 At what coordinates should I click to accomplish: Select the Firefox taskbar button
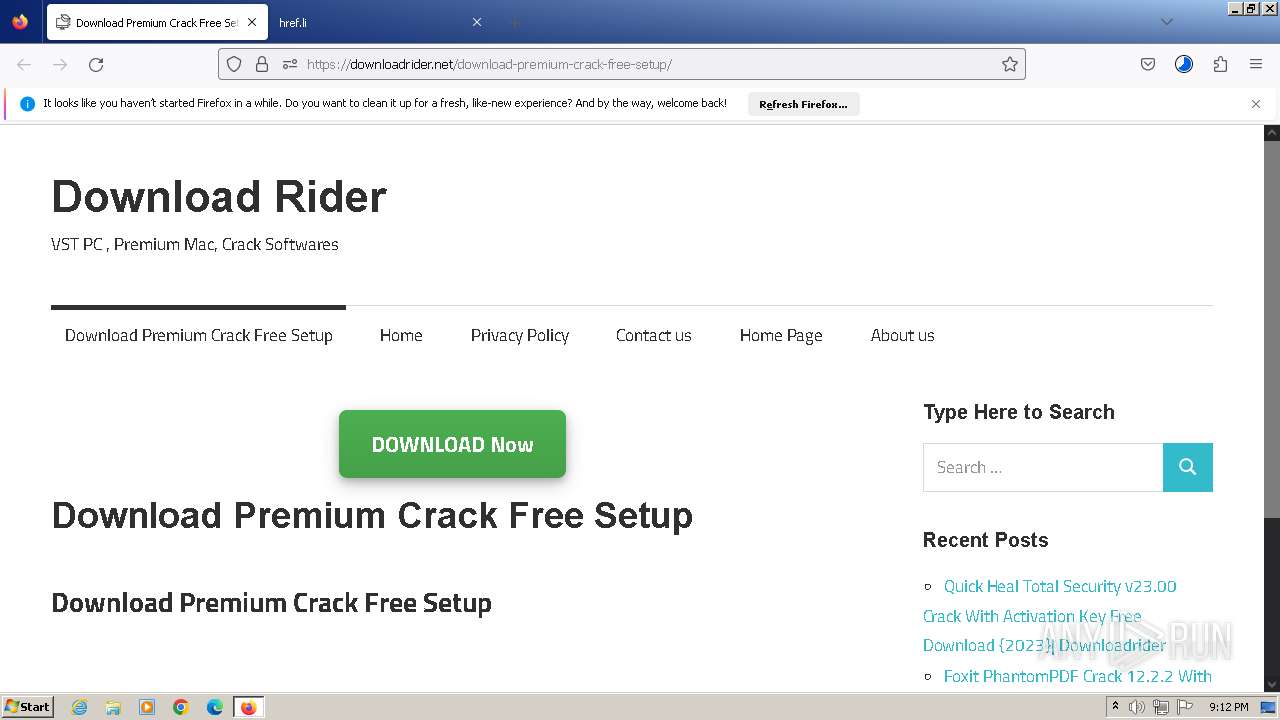[x=248, y=707]
